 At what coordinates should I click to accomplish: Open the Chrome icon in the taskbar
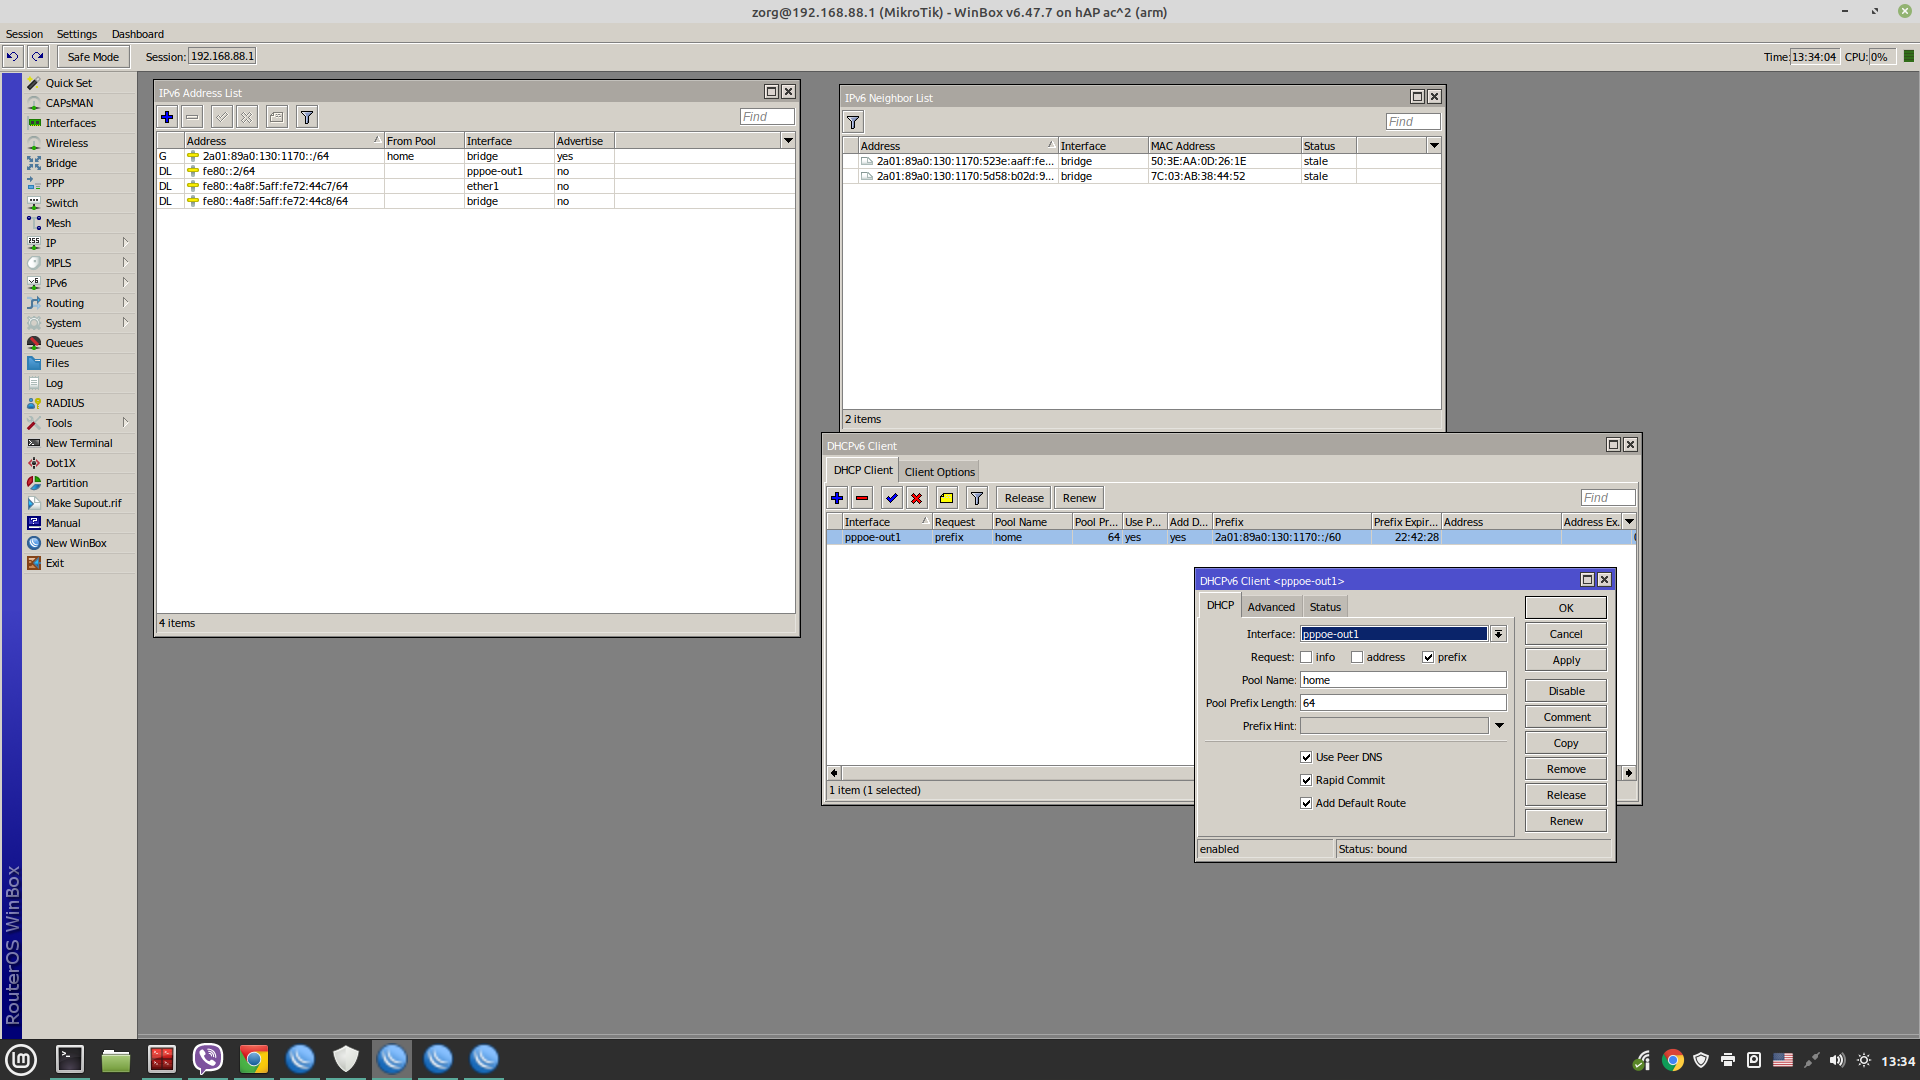(x=254, y=1058)
